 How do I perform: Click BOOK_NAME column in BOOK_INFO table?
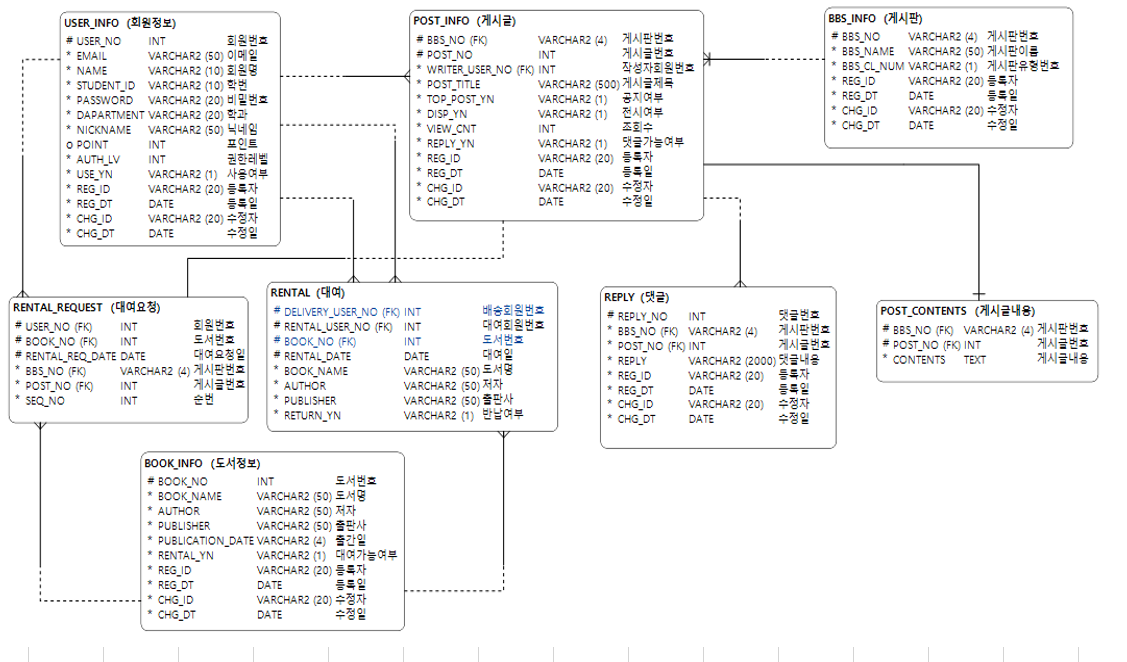[x=190, y=496]
